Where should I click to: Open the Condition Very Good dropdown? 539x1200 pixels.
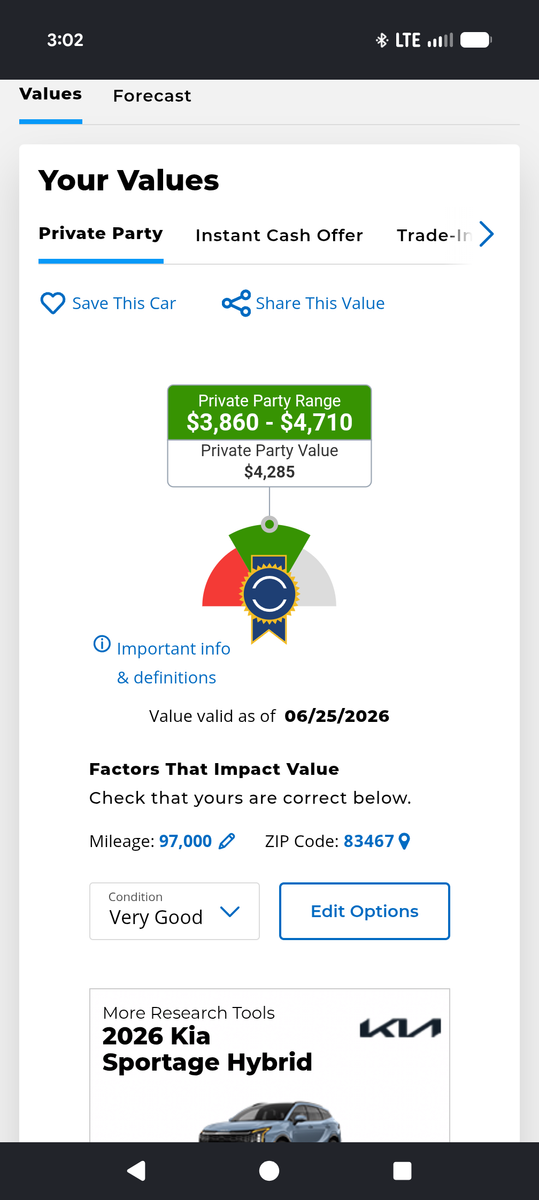tap(174, 911)
